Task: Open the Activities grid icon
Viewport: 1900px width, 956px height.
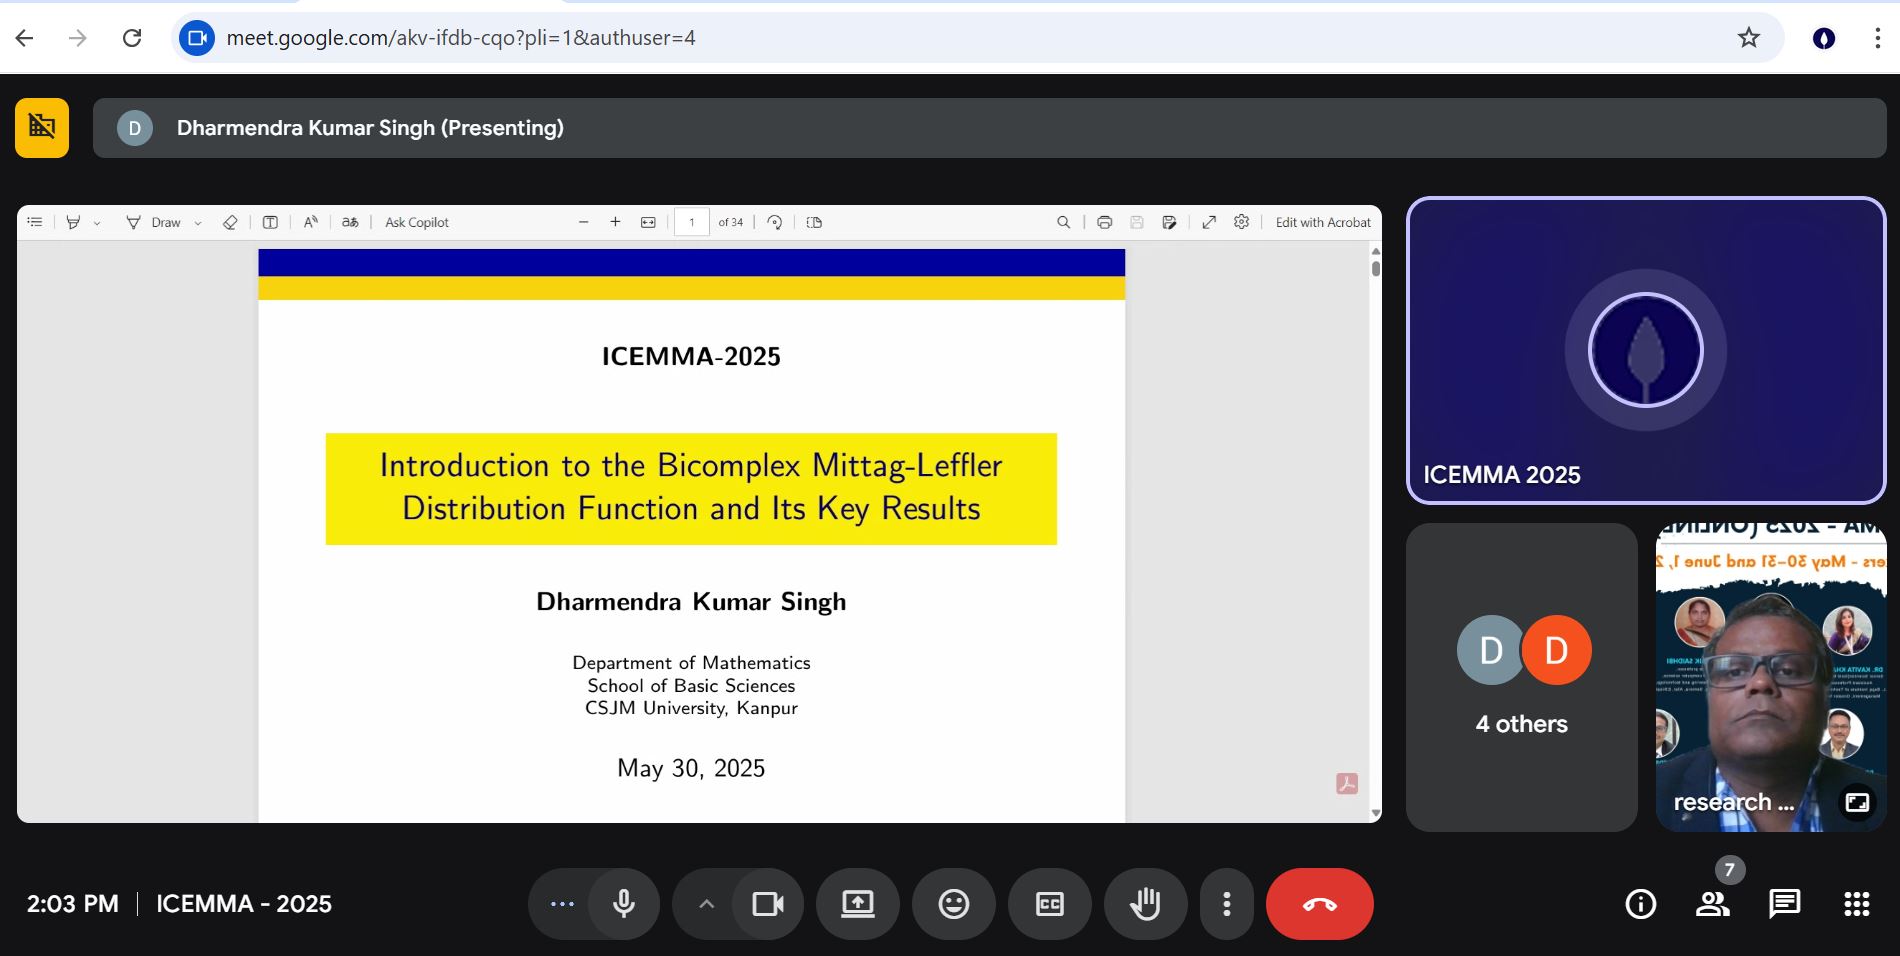Action: point(1856,904)
